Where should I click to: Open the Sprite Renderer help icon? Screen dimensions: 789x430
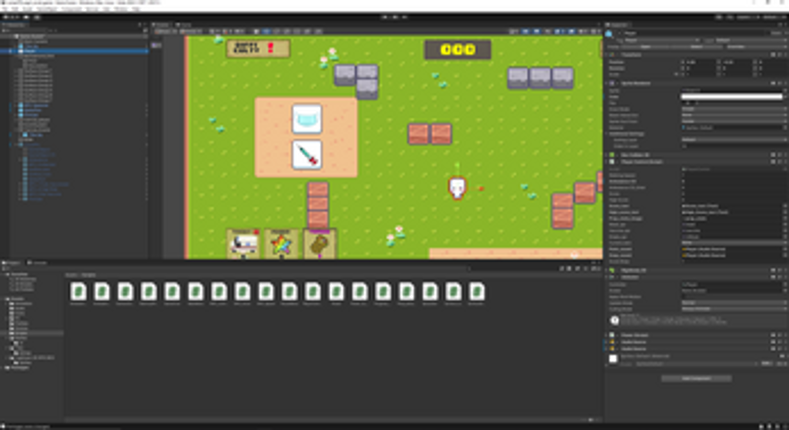[x=773, y=83]
